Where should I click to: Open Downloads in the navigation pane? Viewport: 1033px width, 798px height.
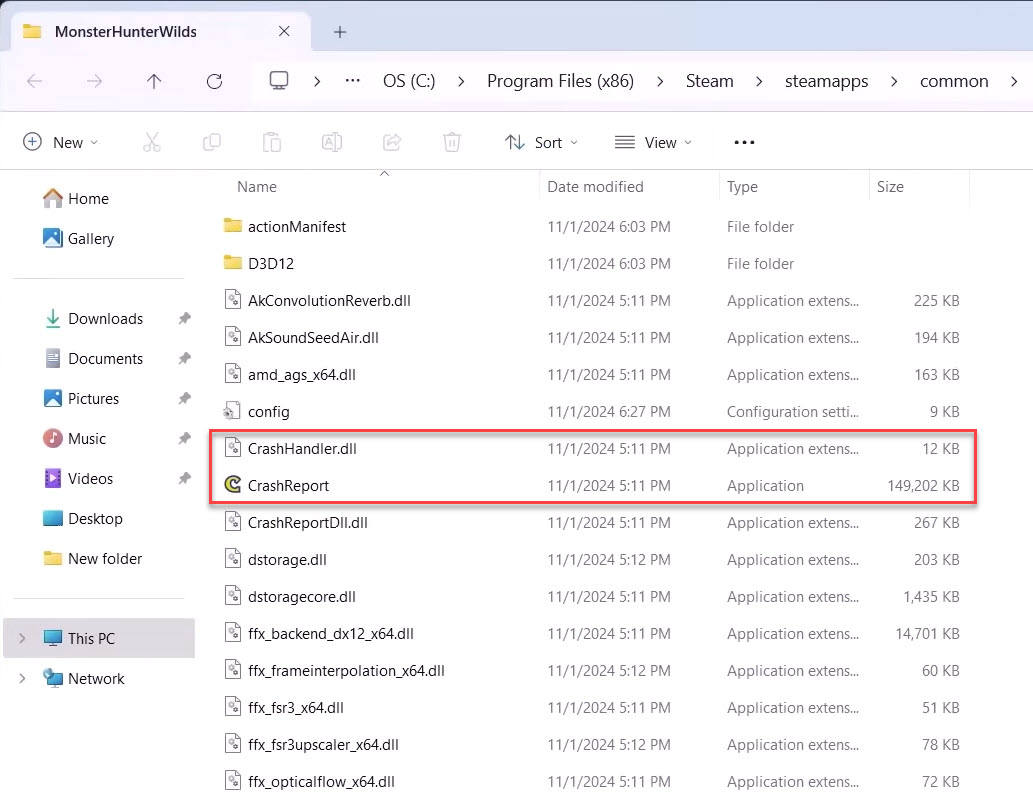point(105,319)
